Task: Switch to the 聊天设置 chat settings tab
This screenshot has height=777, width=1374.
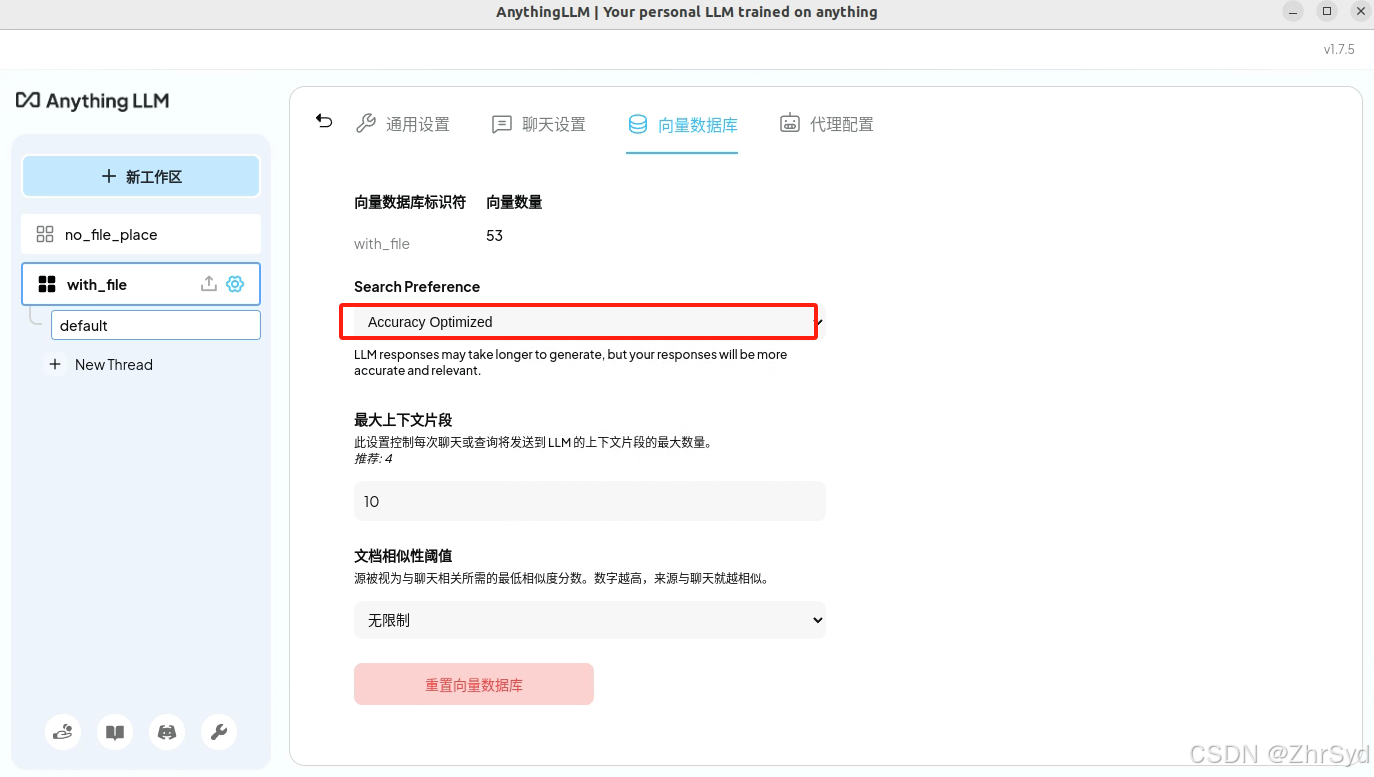Action: pos(539,124)
